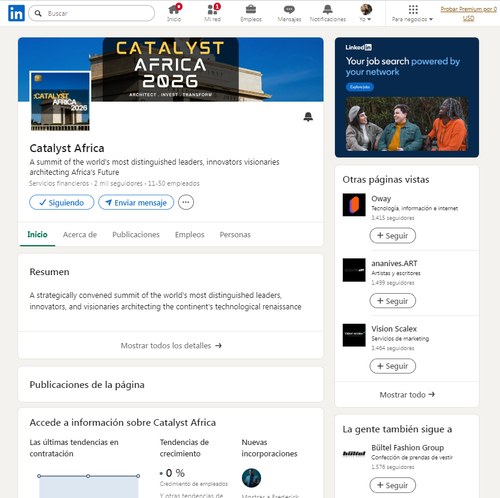Viewport: 500px width, 498px height.
Task: Select the Inicio page tab
Action: (x=37, y=235)
